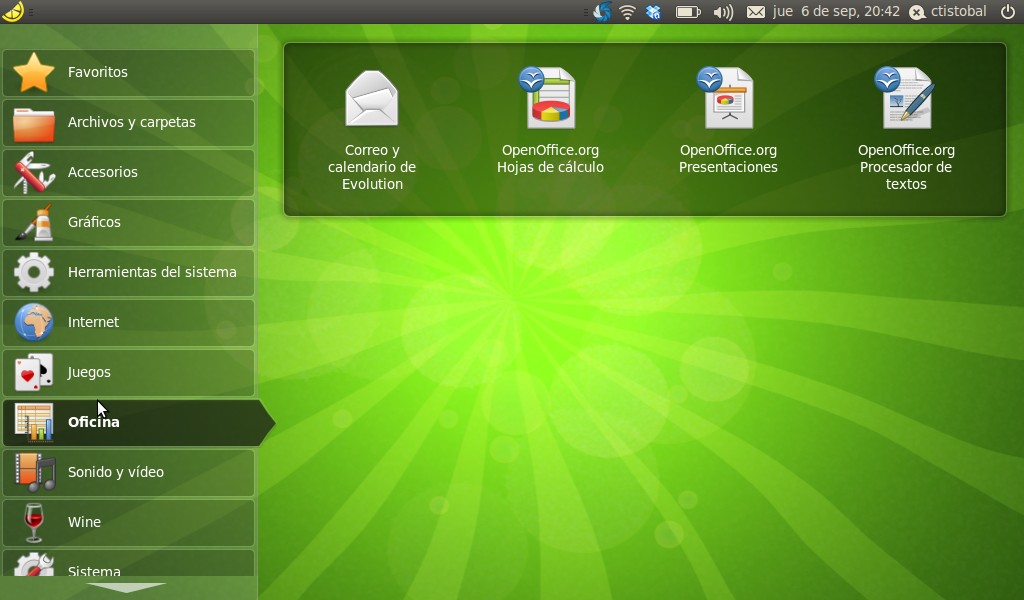Select the Wine category label
Image resolution: width=1024 pixels, height=600 pixels.
[84, 522]
